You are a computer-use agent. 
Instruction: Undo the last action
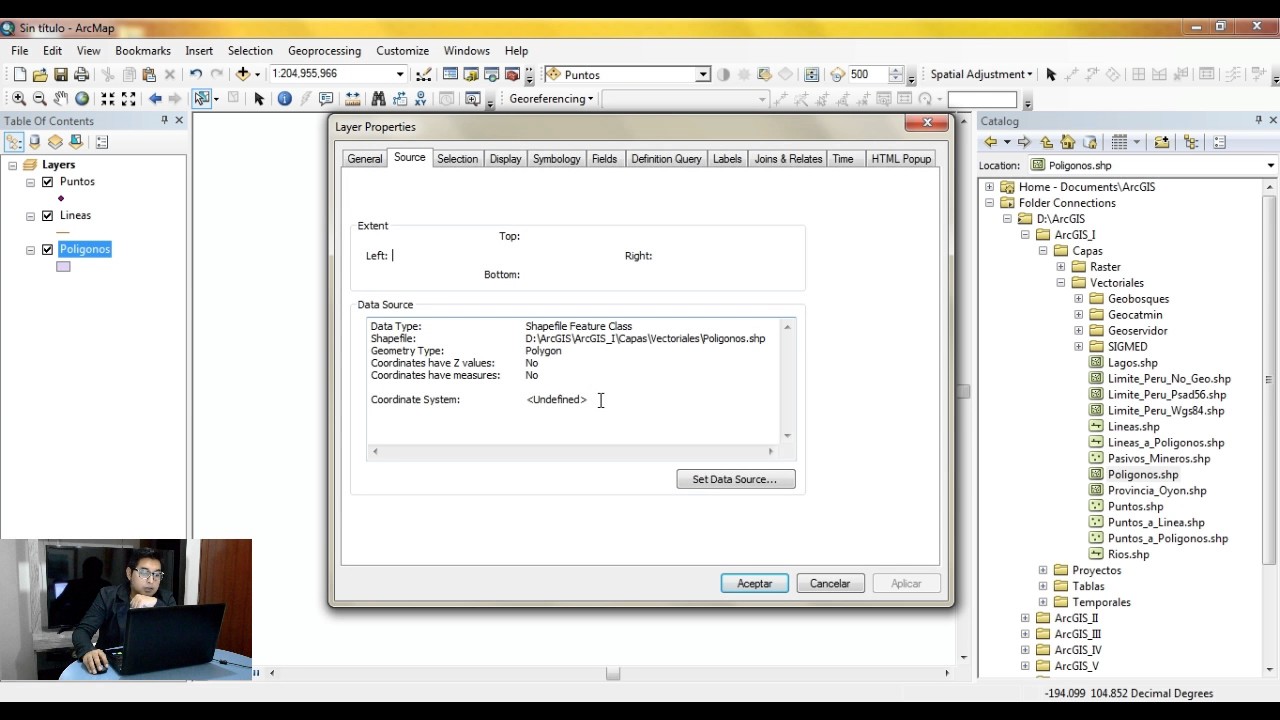pos(196,74)
